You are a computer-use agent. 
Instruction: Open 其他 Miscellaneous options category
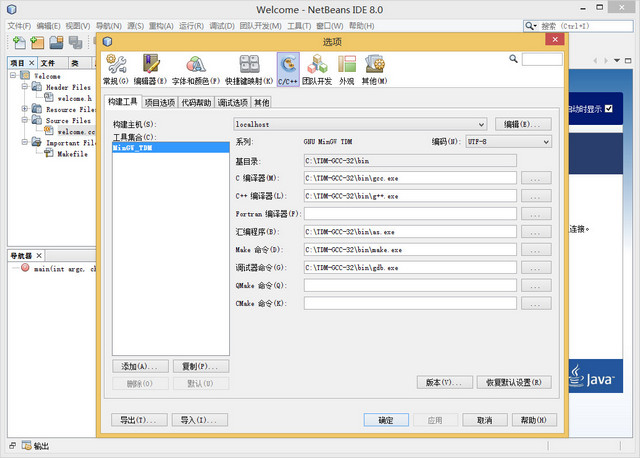click(x=374, y=69)
